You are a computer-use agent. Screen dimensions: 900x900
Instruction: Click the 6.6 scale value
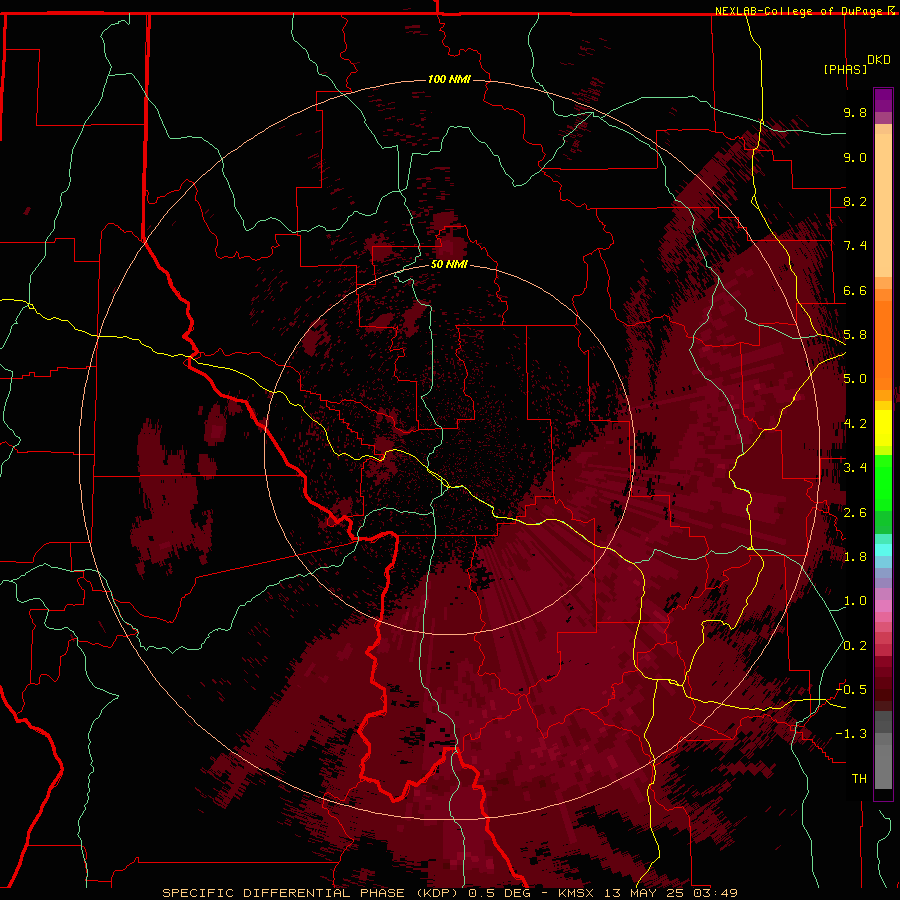pos(855,290)
